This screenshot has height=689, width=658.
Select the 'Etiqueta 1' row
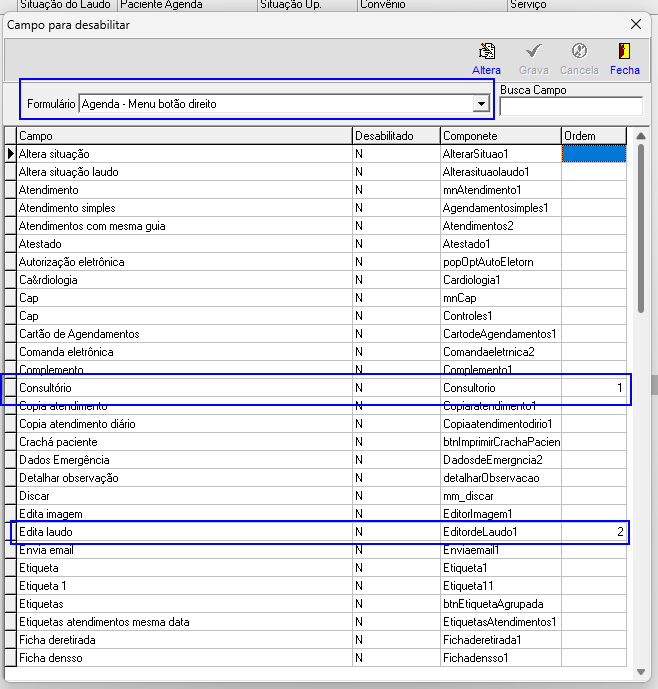(315, 586)
